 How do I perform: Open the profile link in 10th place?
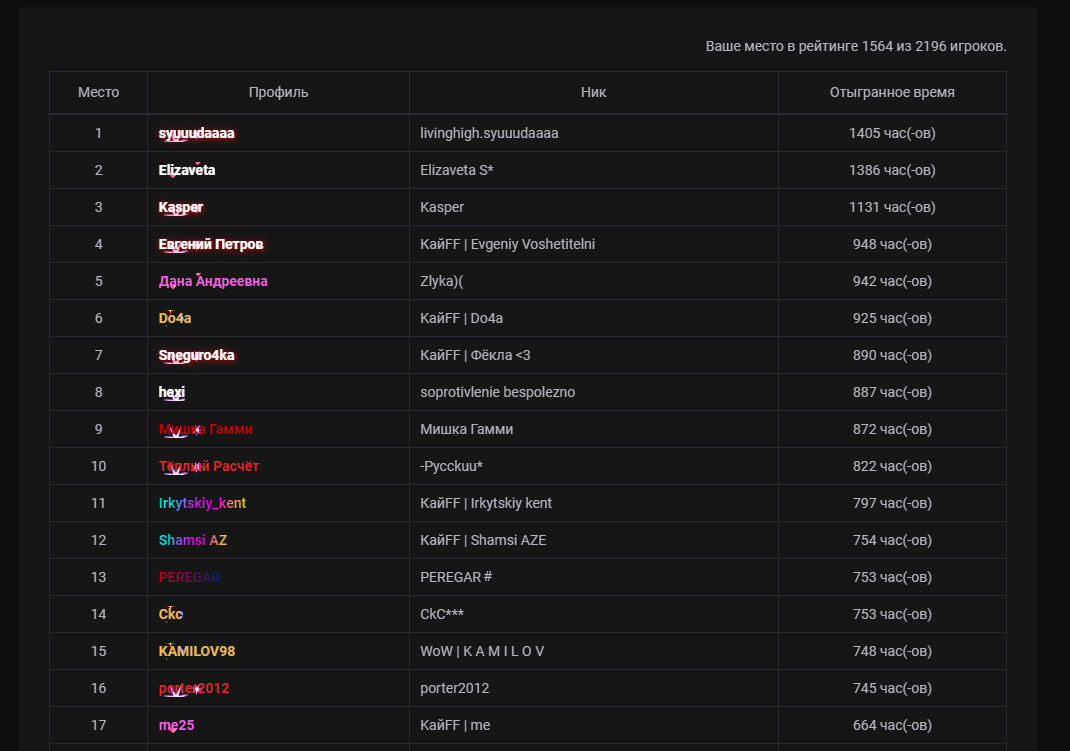(209, 466)
